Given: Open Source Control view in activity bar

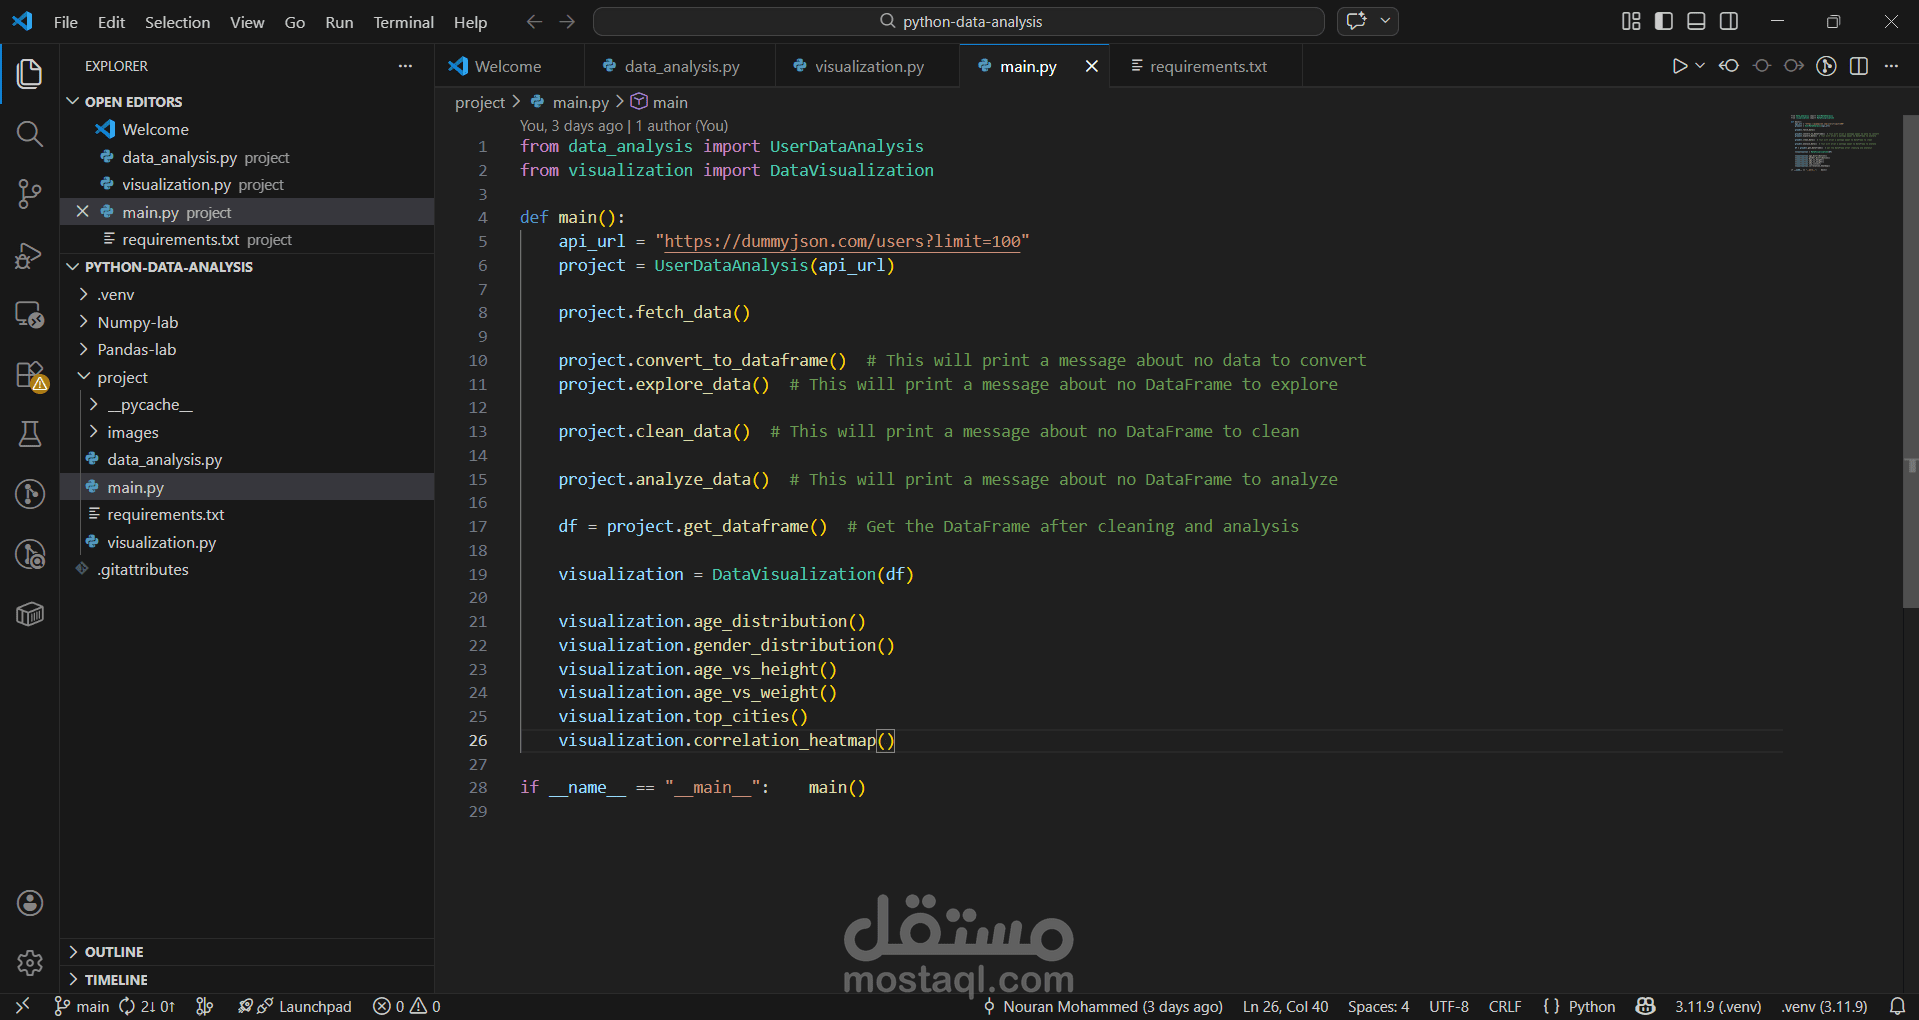Looking at the screenshot, I should coord(30,194).
